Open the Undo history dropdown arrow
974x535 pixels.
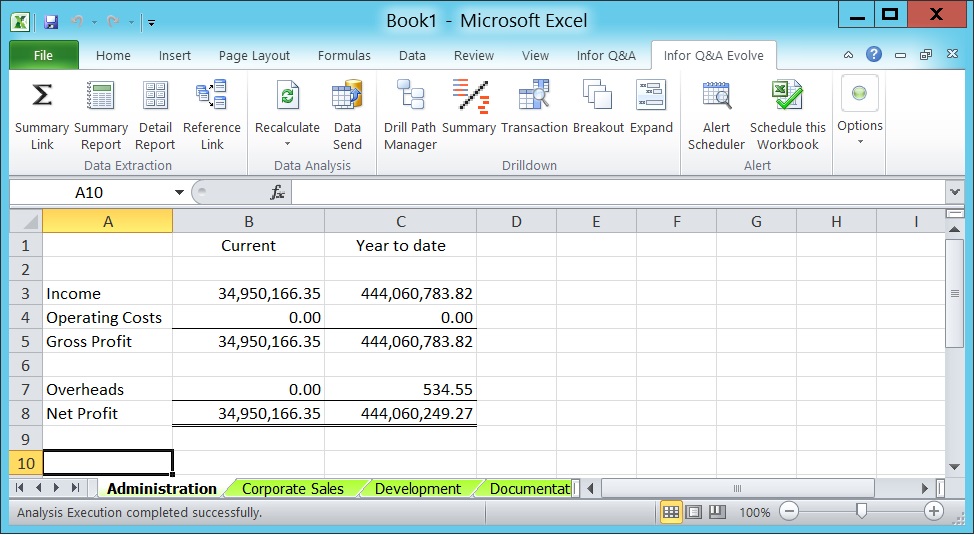point(94,22)
